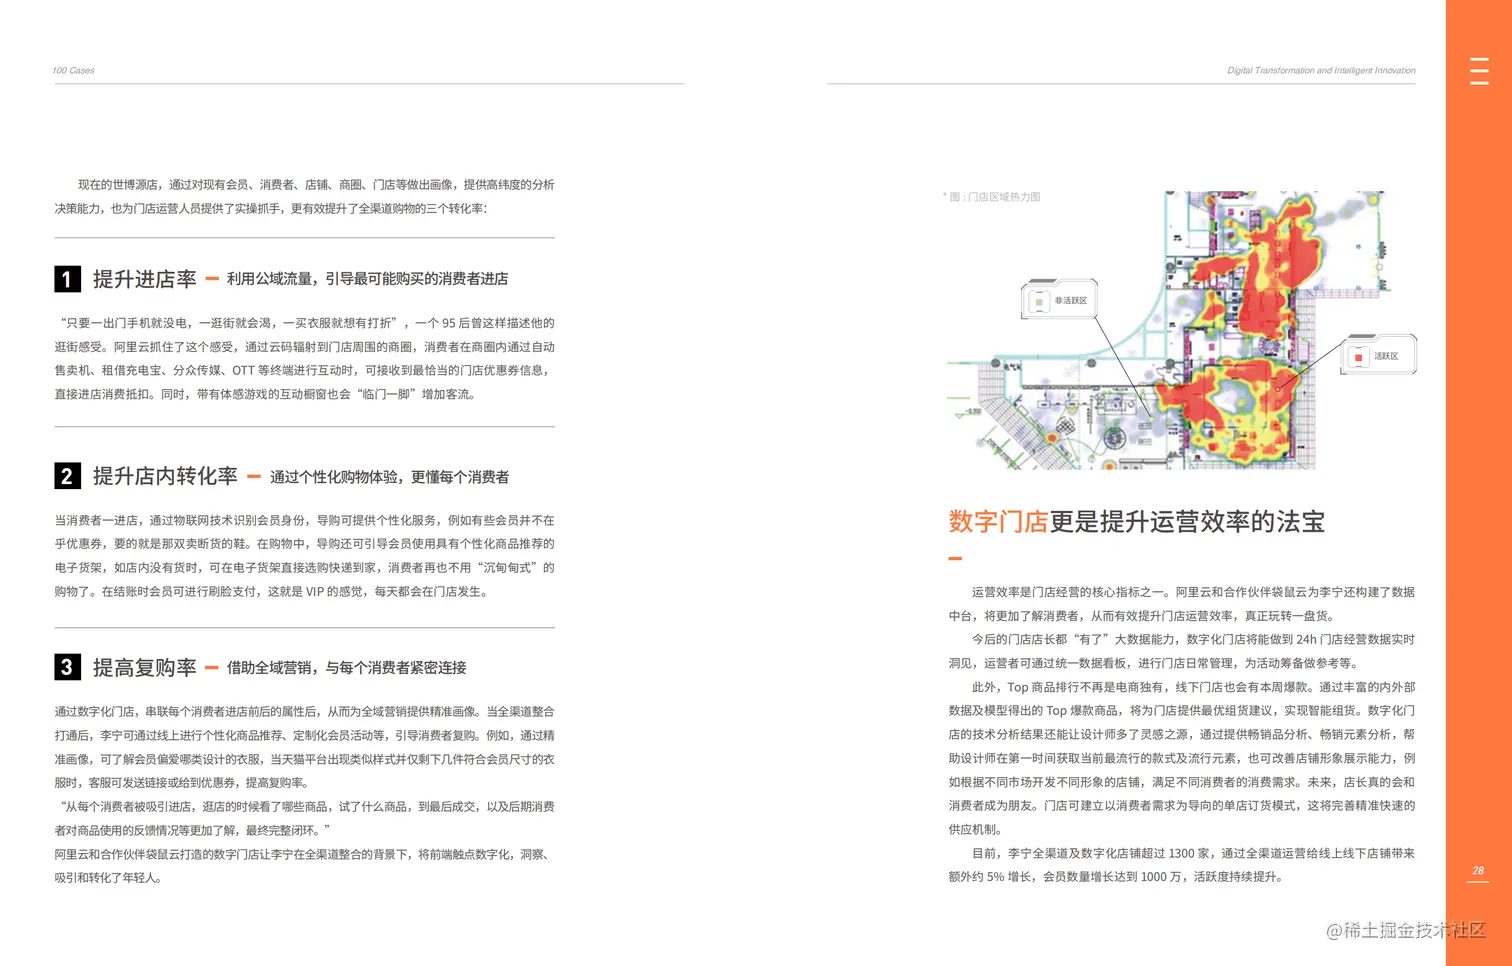Click the black numbered badge 2 beside 提升店内转化率
1512x966 pixels.
(67, 476)
